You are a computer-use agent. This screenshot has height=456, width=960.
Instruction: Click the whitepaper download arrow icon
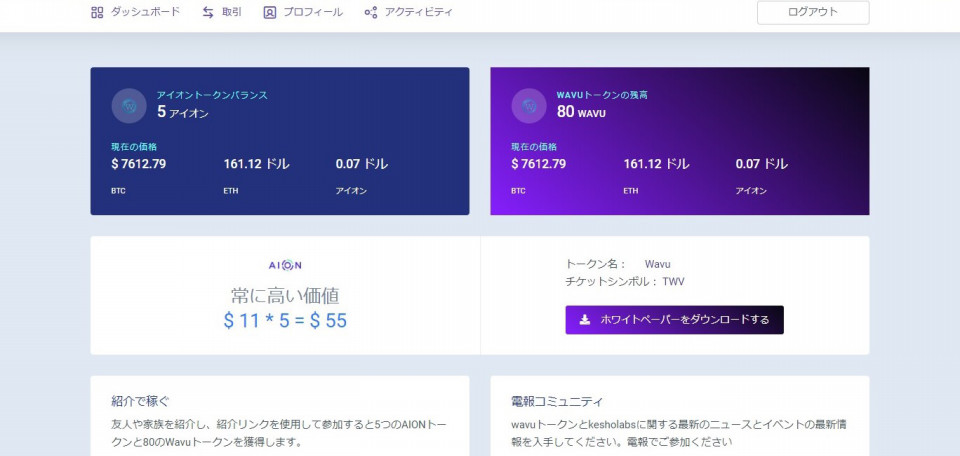point(585,320)
